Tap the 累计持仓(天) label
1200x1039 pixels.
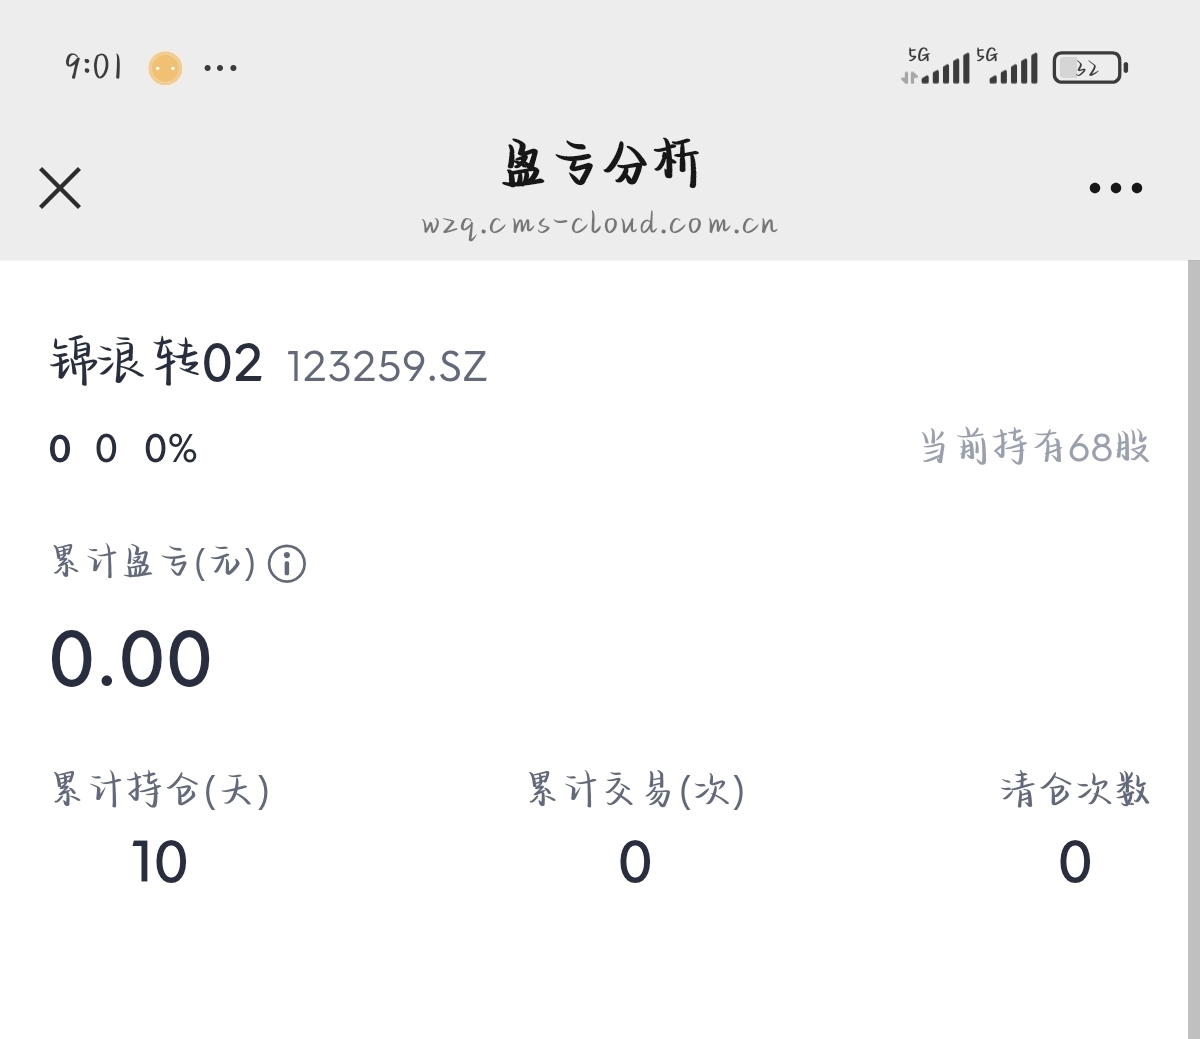[x=160, y=790]
